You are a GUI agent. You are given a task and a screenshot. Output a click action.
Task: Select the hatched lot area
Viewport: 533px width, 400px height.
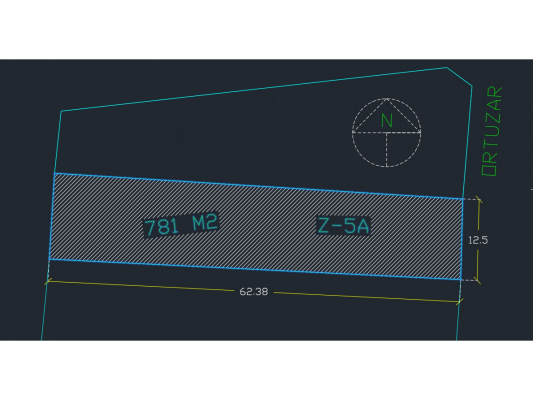pyautogui.click(x=257, y=227)
